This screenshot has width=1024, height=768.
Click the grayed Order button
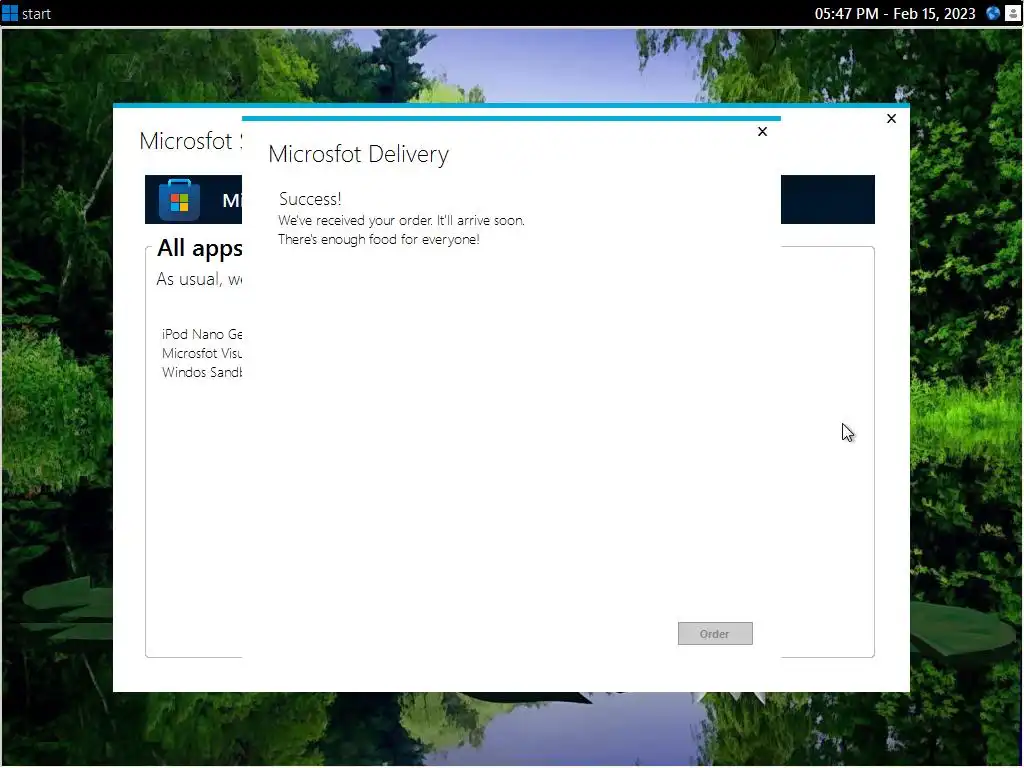click(x=715, y=633)
